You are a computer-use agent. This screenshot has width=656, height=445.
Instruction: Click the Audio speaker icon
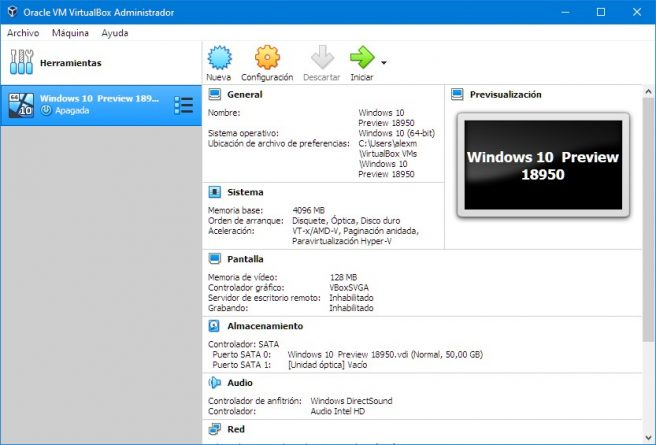pos(214,382)
